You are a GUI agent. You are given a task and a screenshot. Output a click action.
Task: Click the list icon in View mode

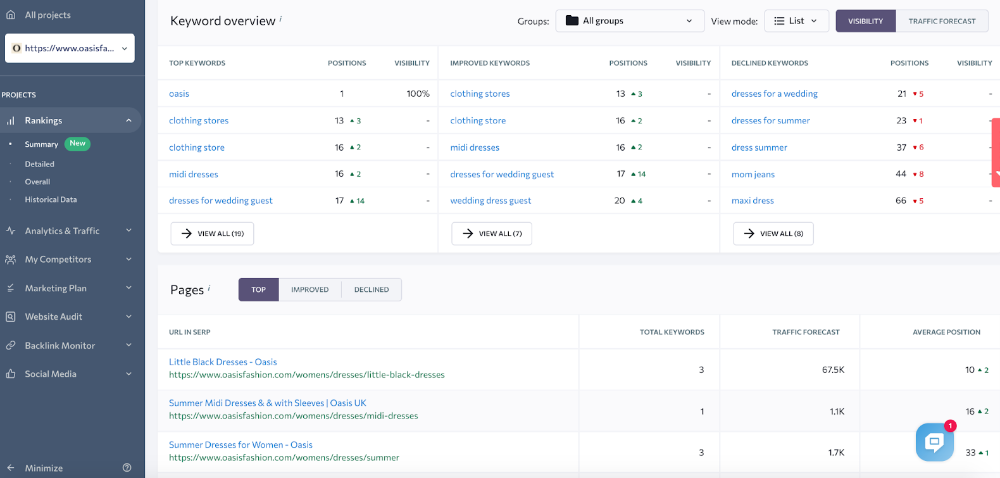point(779,20)
